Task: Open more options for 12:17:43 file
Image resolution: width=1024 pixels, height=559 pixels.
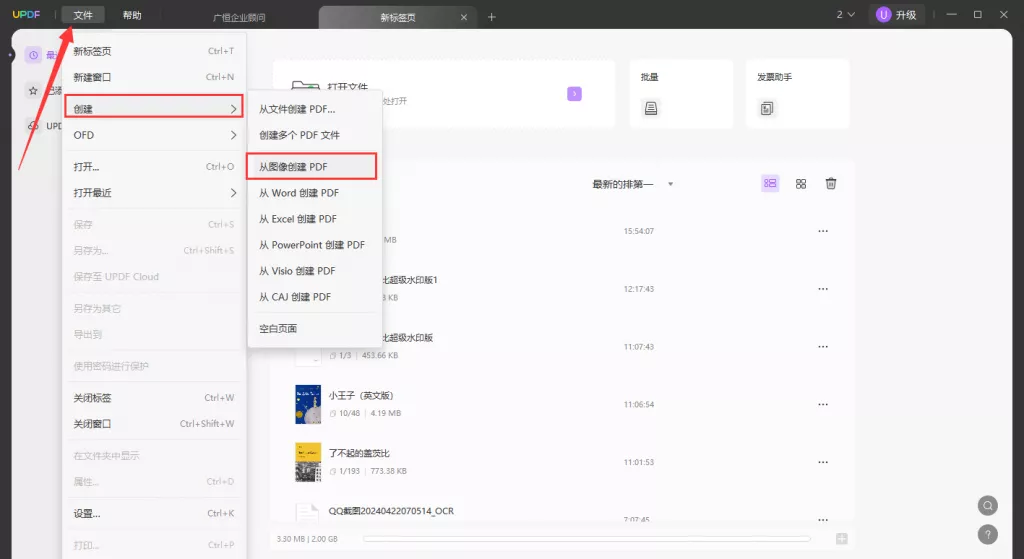Action: click(x=823, y=289)
